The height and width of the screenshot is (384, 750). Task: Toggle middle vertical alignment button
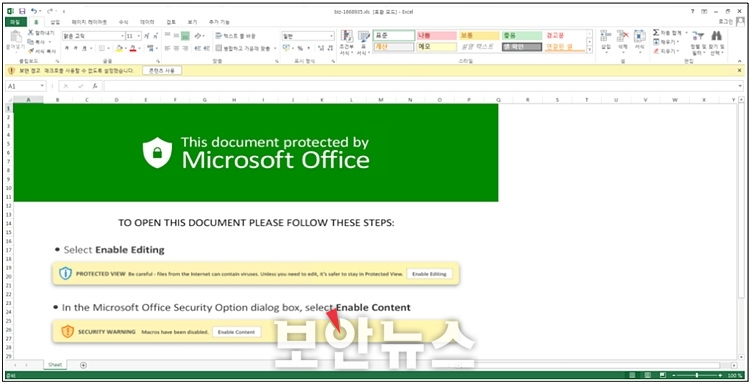coord(176,36)
